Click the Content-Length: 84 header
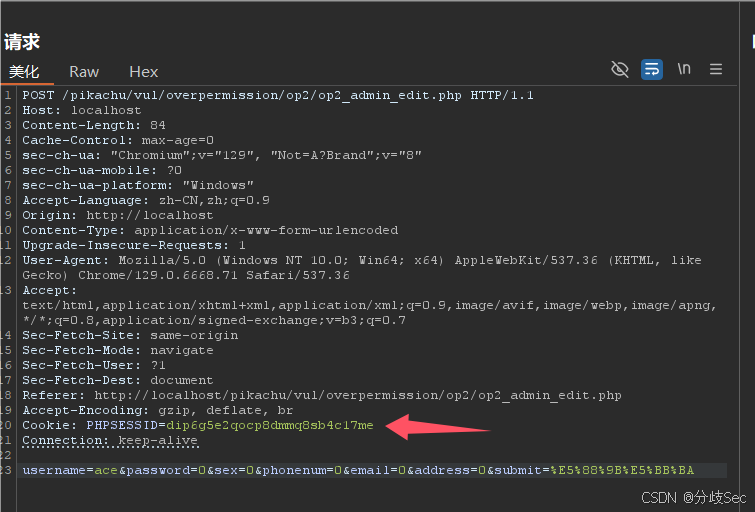 click(x=94, y=125)
